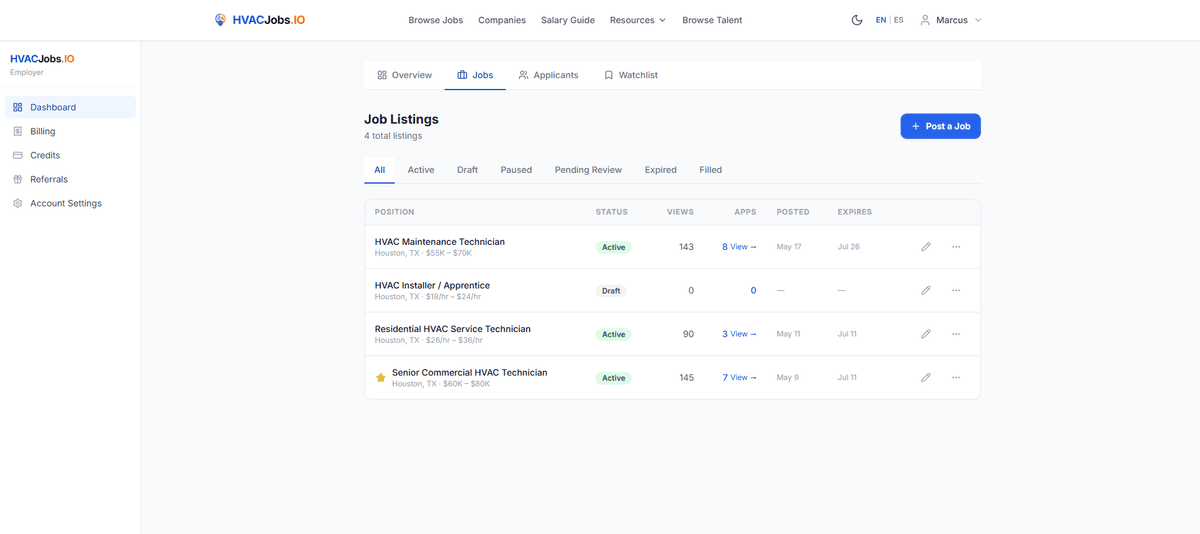Open Credits in the sidebar
This screenshot has height=534, width=1200.
tap(70, 155)
